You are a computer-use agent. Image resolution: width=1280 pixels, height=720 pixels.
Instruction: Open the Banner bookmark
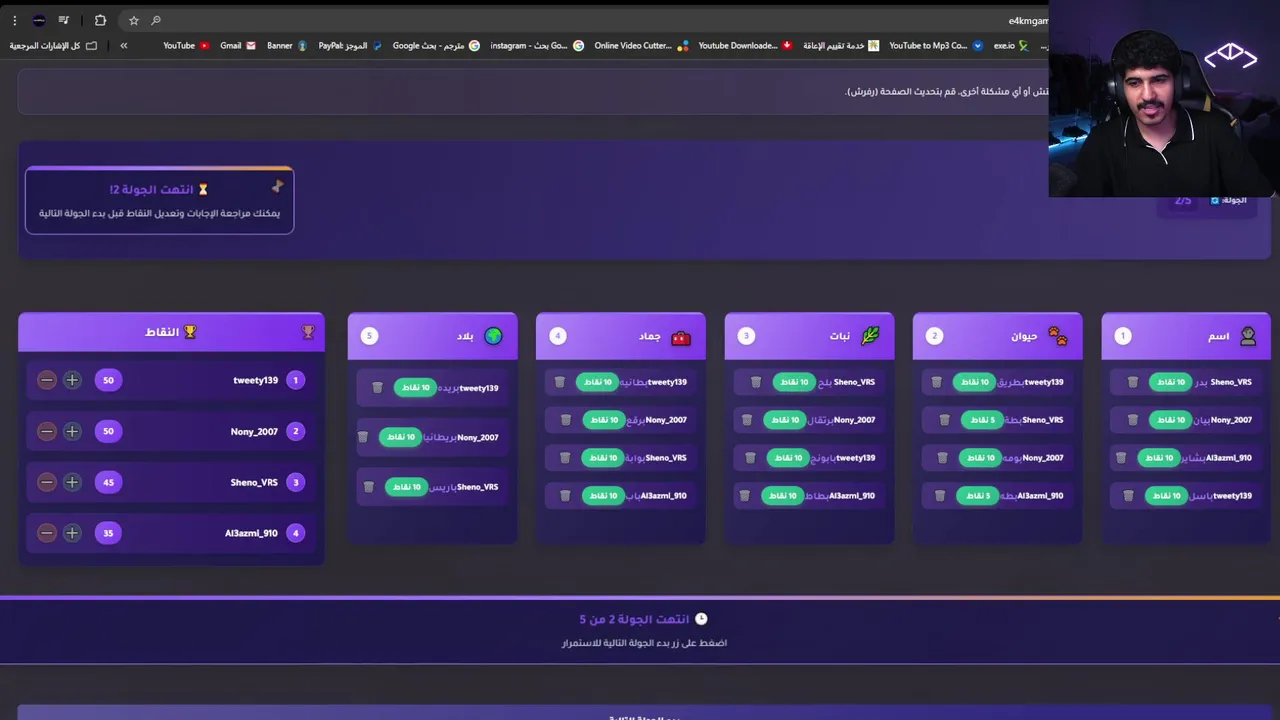pyautogui.click(x=287, y=45)
